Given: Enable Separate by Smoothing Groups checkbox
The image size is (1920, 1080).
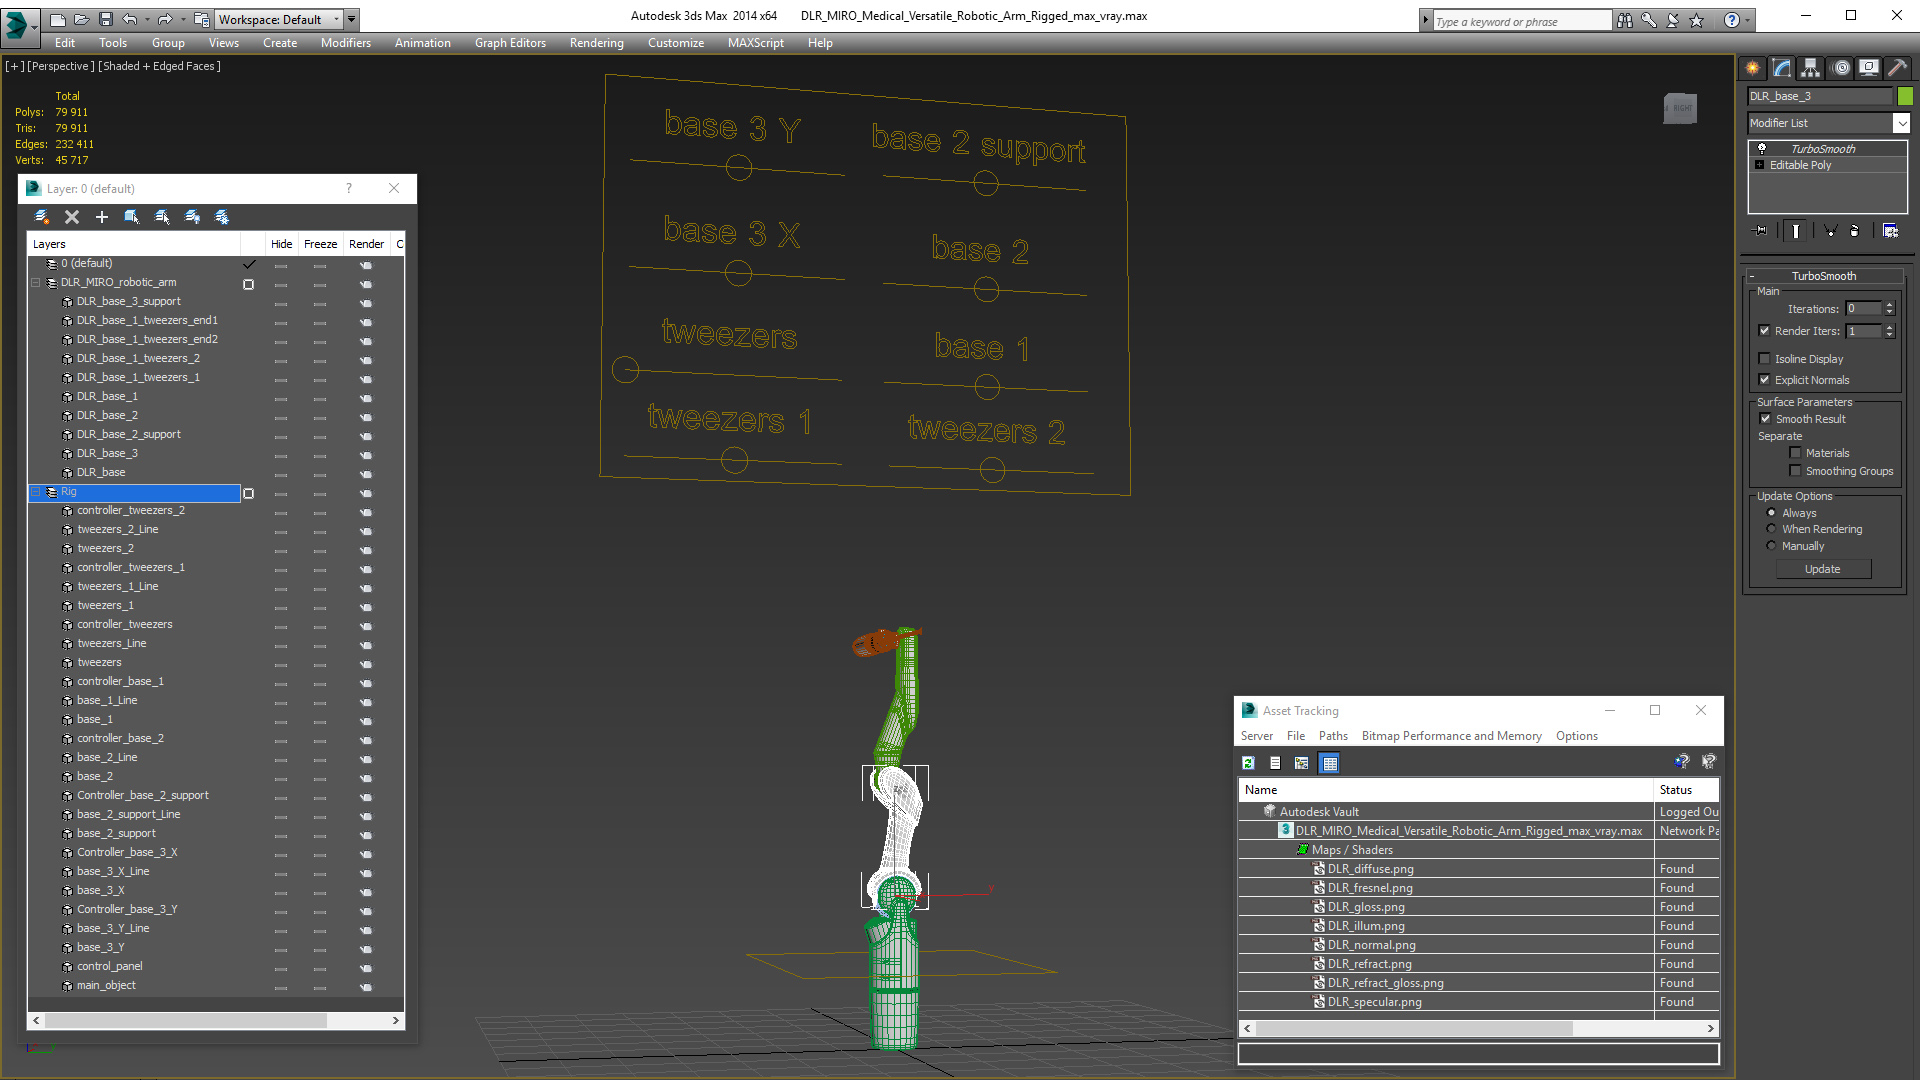Looking at the screenshot, I should [1795, 471].
